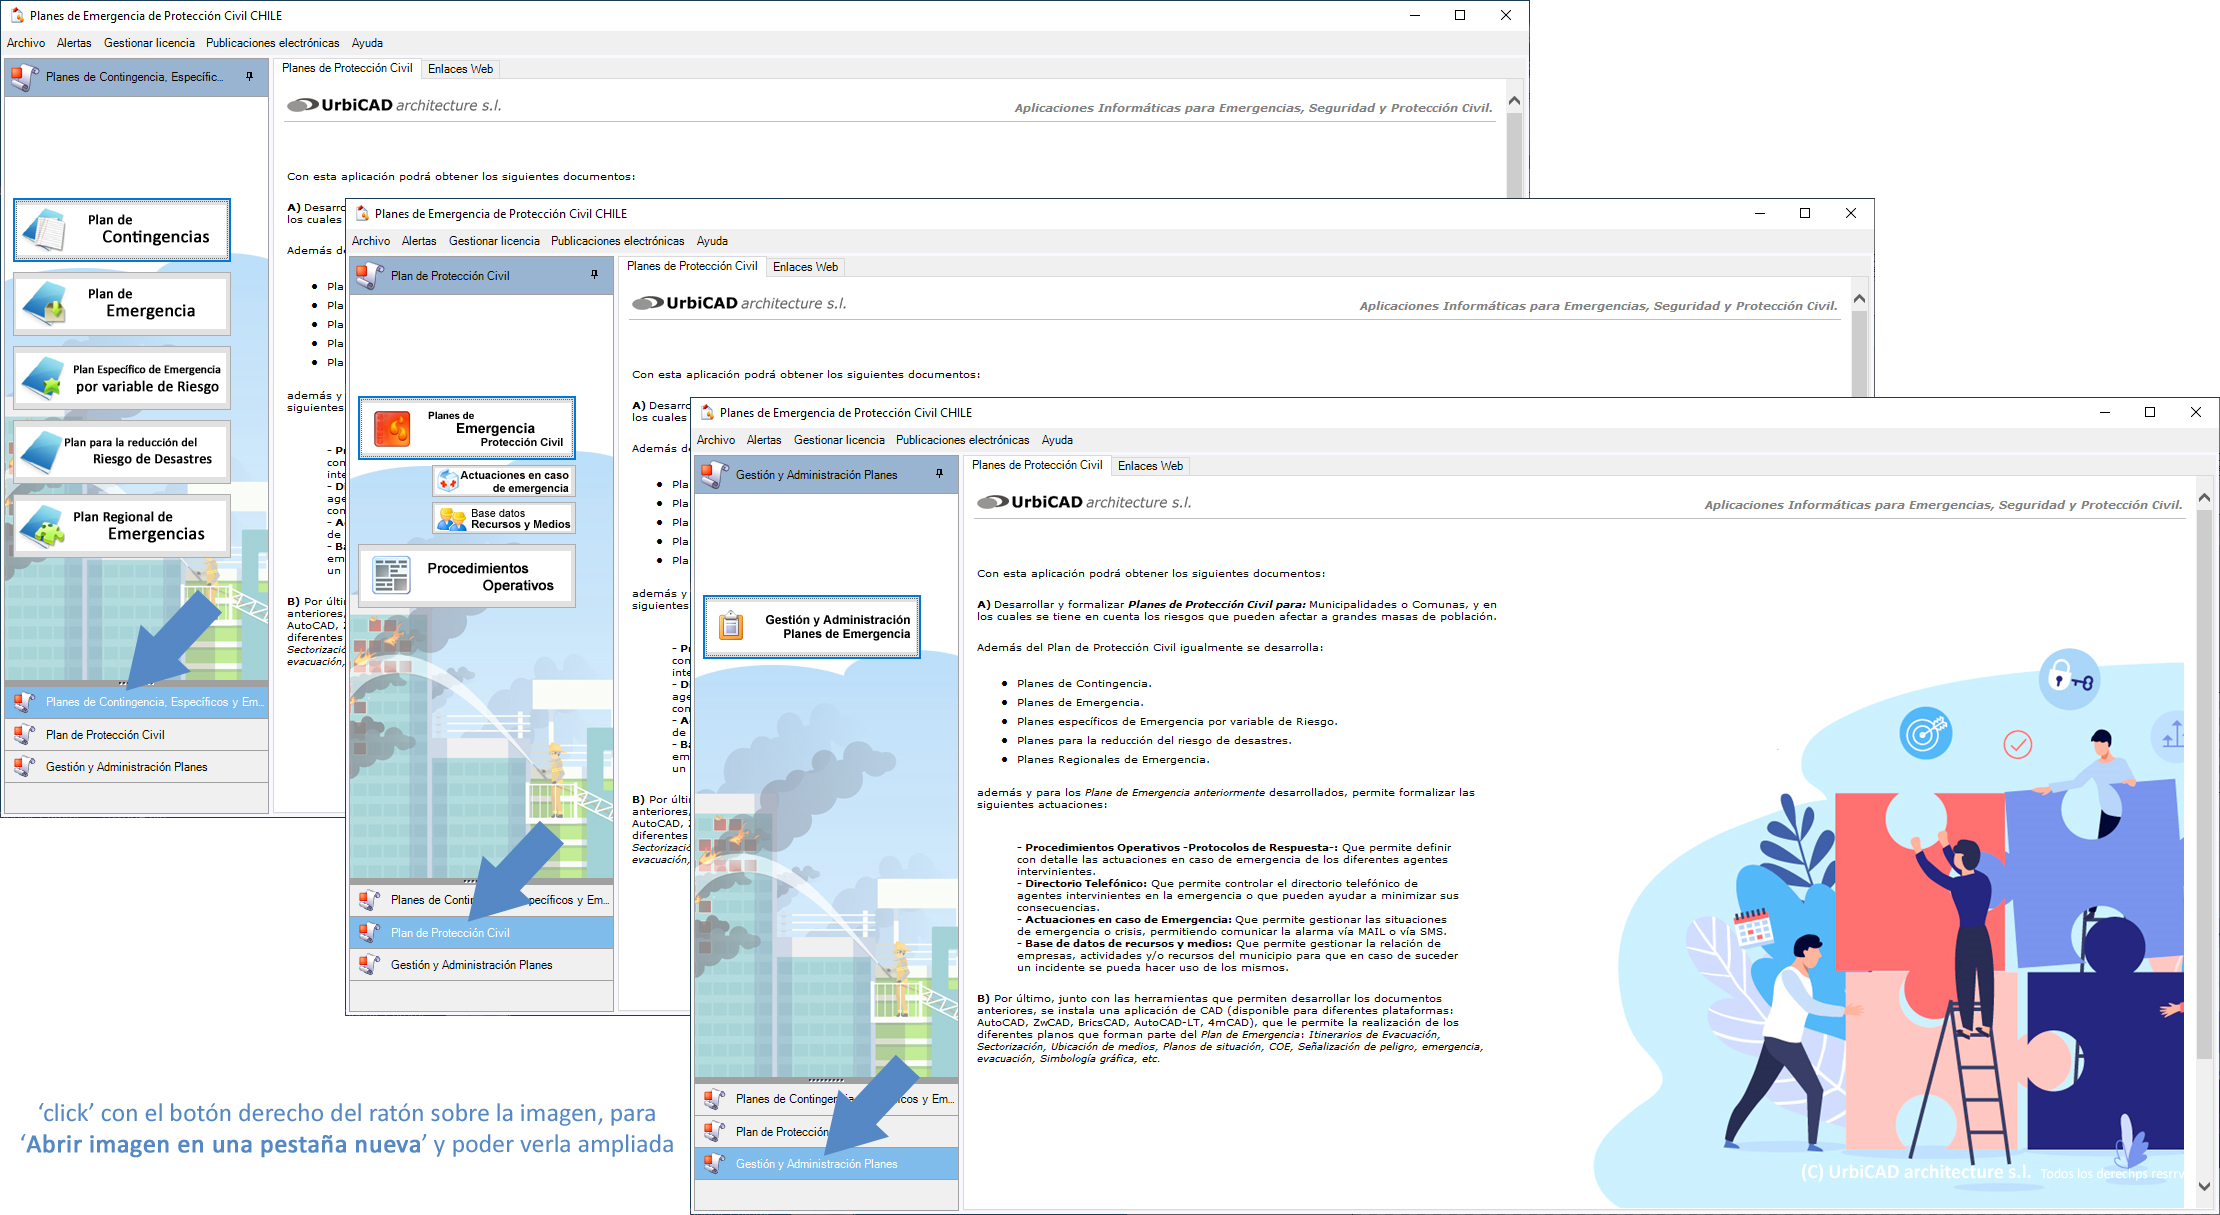Click header icon of middle window's Plan de Protección Civil panel
Viewport: 2220px width, 1215px height.
click(370, 275)
